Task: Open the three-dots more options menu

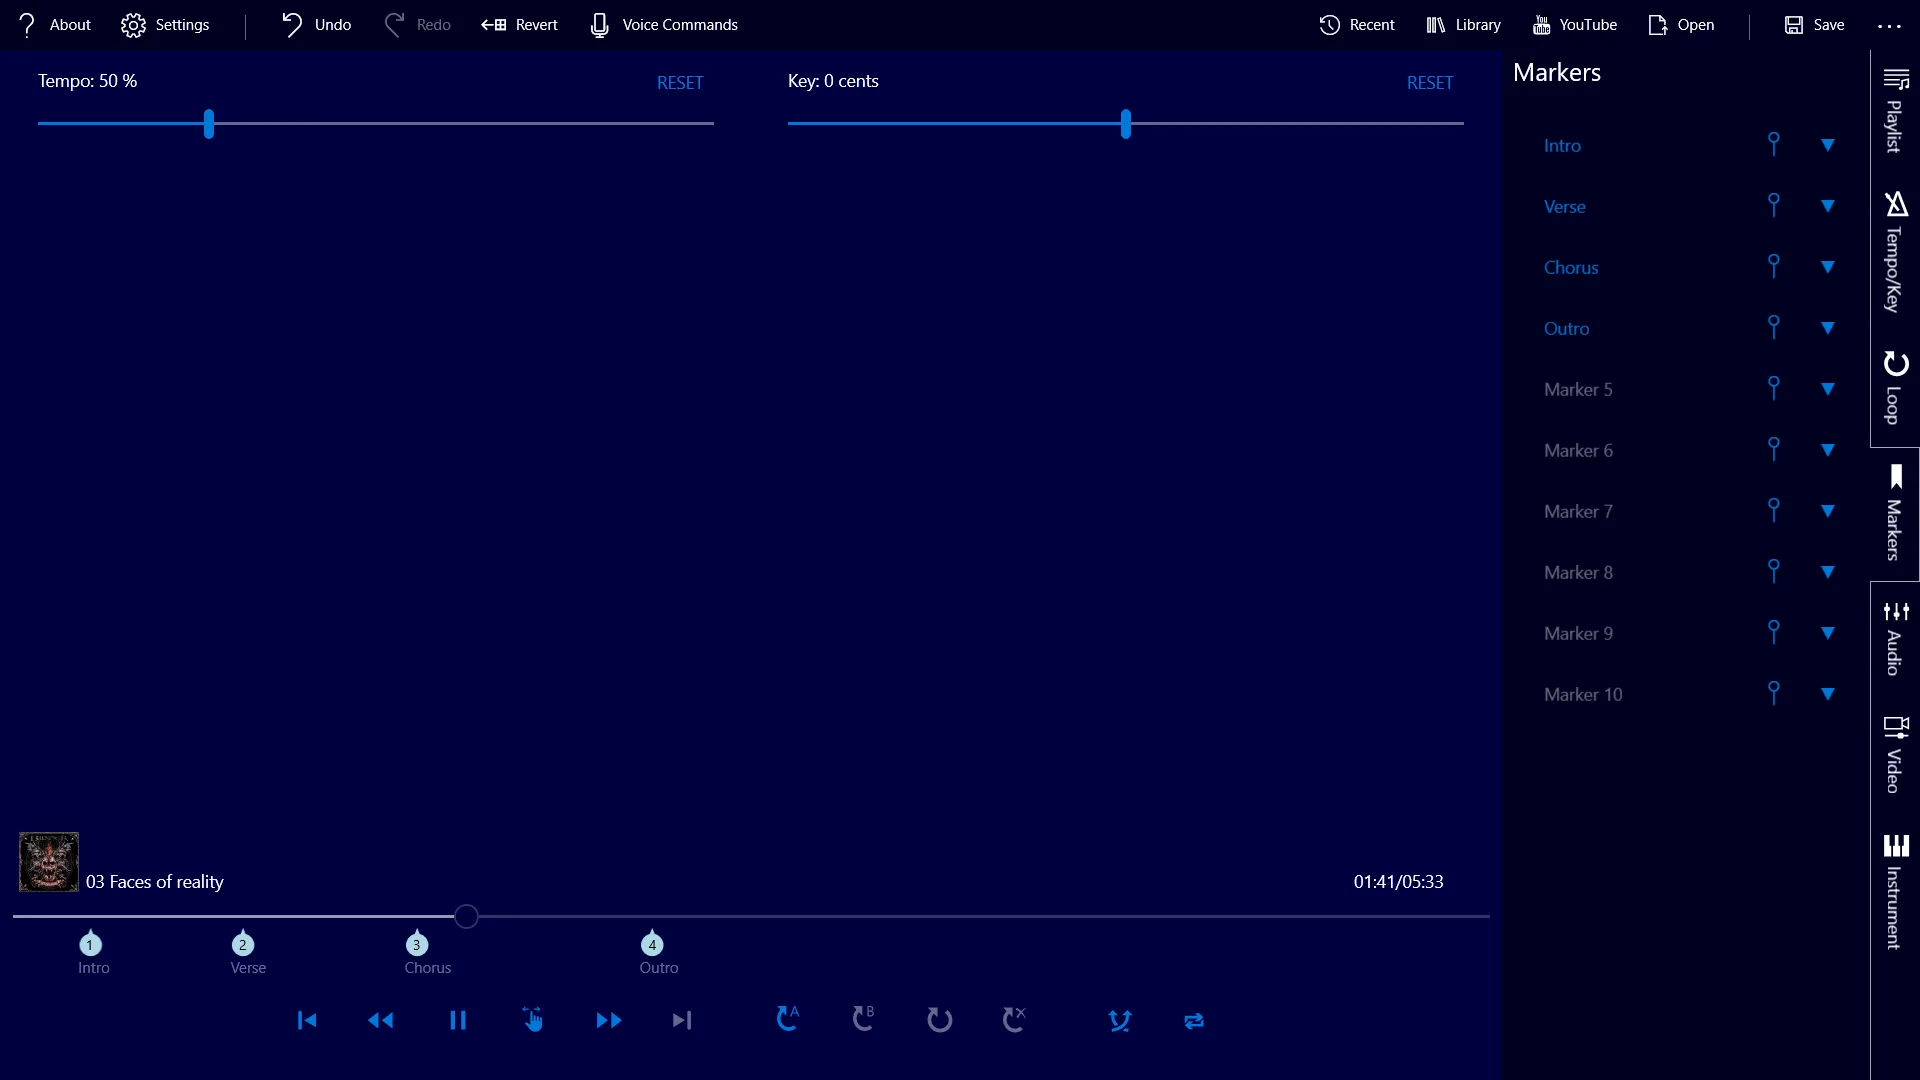Action: point(1889,26)
